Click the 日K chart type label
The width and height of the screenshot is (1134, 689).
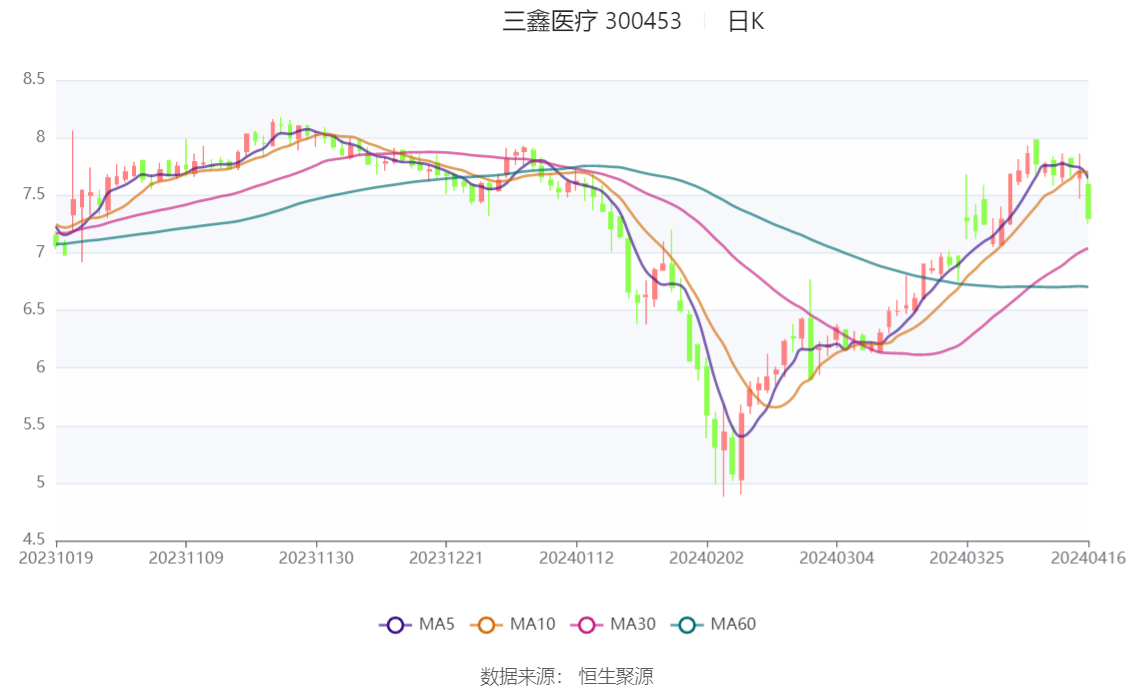pos(746,22)
